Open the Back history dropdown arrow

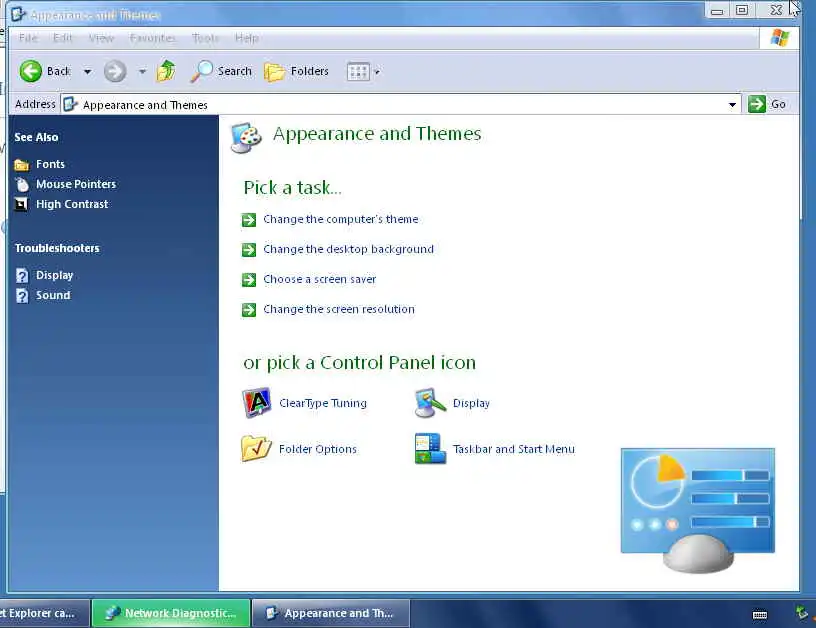pyautogui.click(x=87, y=71)
